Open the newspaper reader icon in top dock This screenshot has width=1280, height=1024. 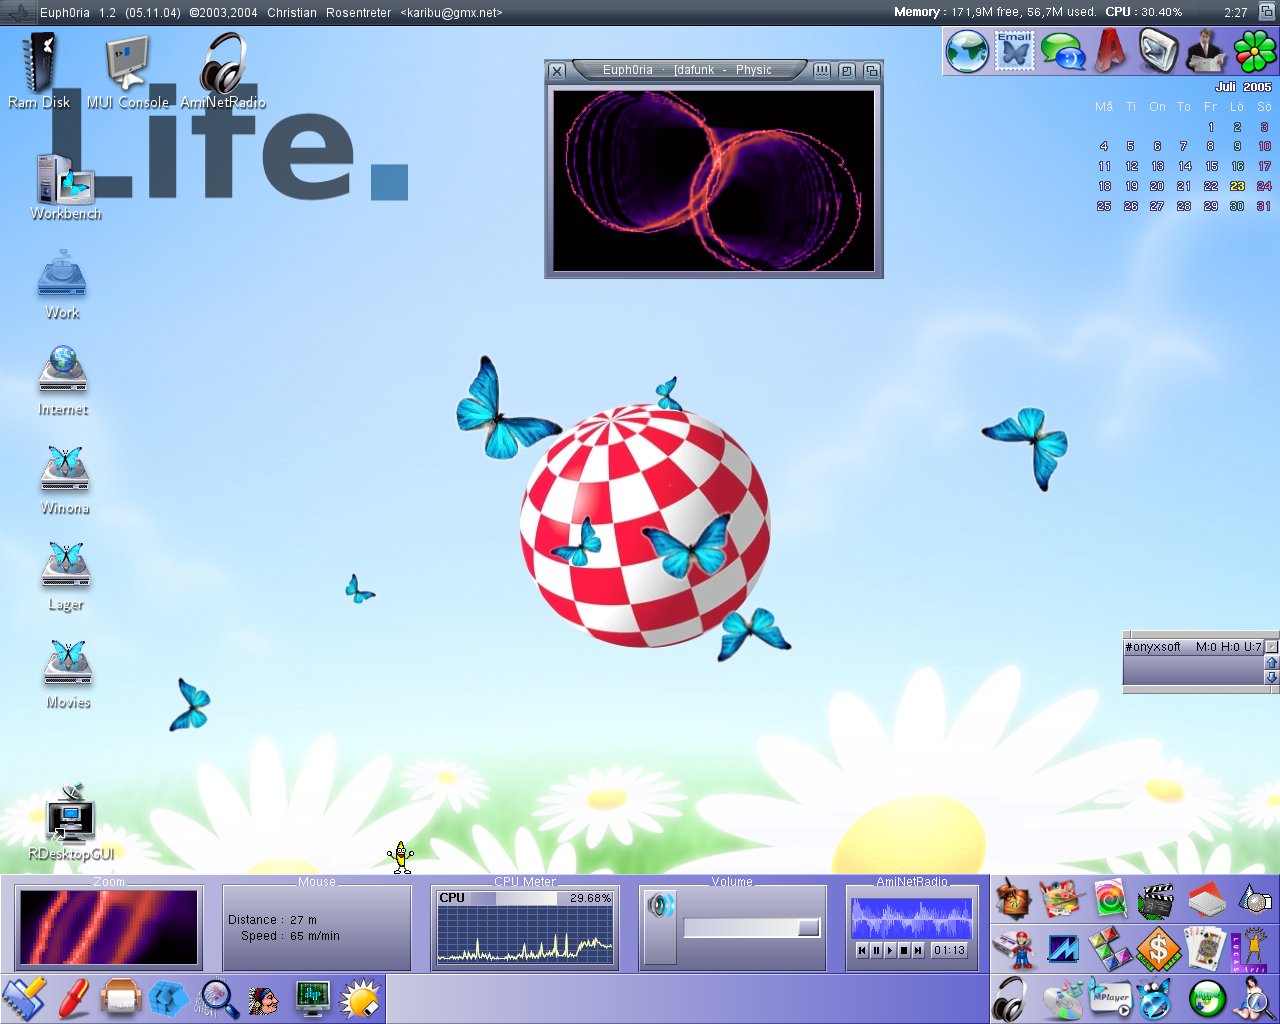[1206, 51]
